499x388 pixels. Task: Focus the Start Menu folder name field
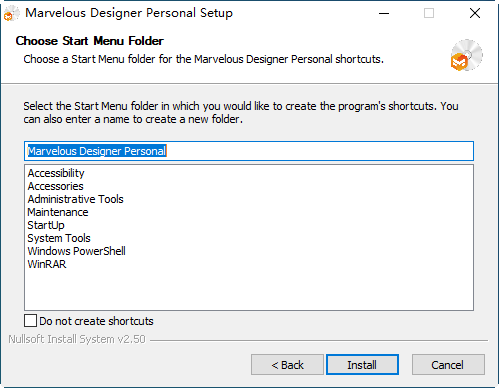pos(249,151)
